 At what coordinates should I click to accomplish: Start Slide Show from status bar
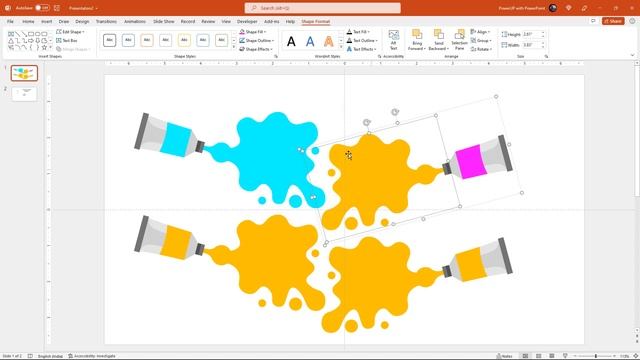coord(565,356)
